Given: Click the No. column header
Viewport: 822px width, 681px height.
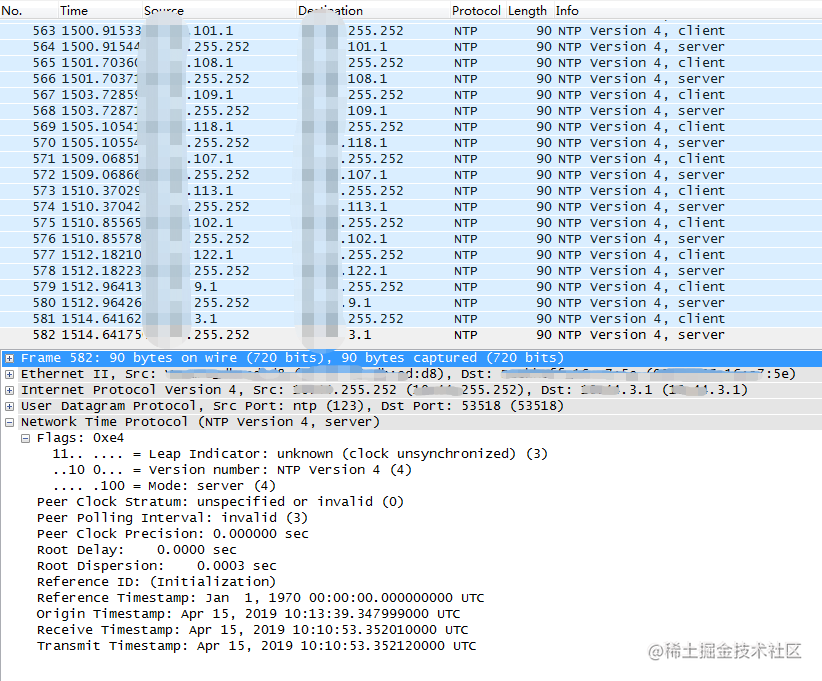Looking at the screenshot, I should pyautogui.click(x=17, y=11).
